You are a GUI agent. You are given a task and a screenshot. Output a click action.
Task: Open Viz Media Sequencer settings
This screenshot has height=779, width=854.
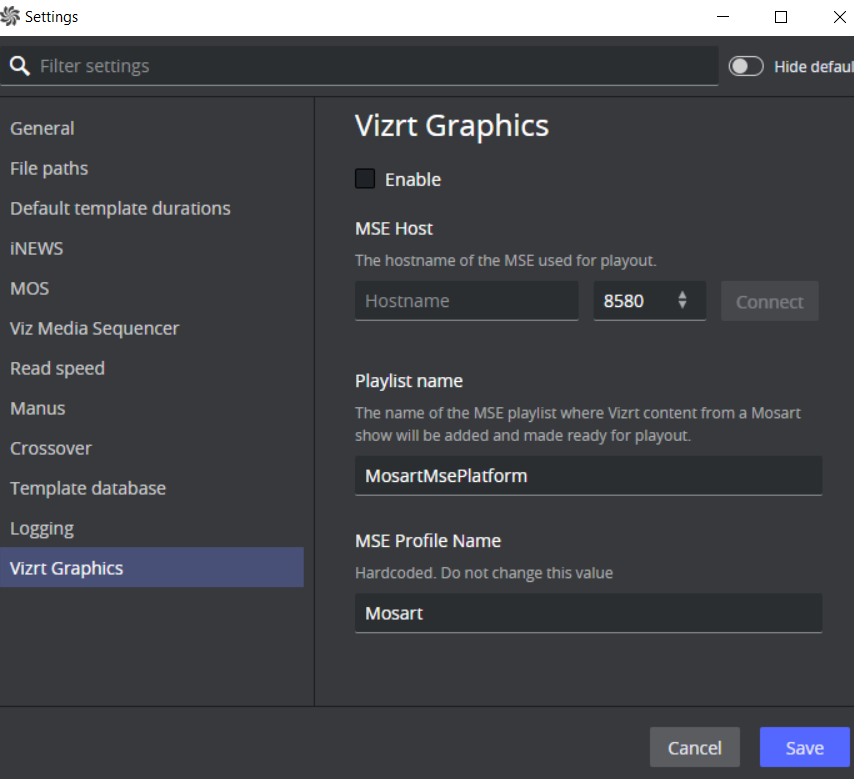pos(94,328)
